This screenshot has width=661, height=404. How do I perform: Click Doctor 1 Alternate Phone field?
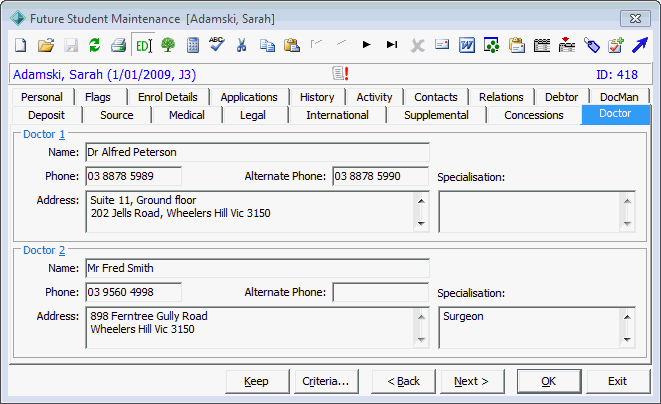coord(380,176)
